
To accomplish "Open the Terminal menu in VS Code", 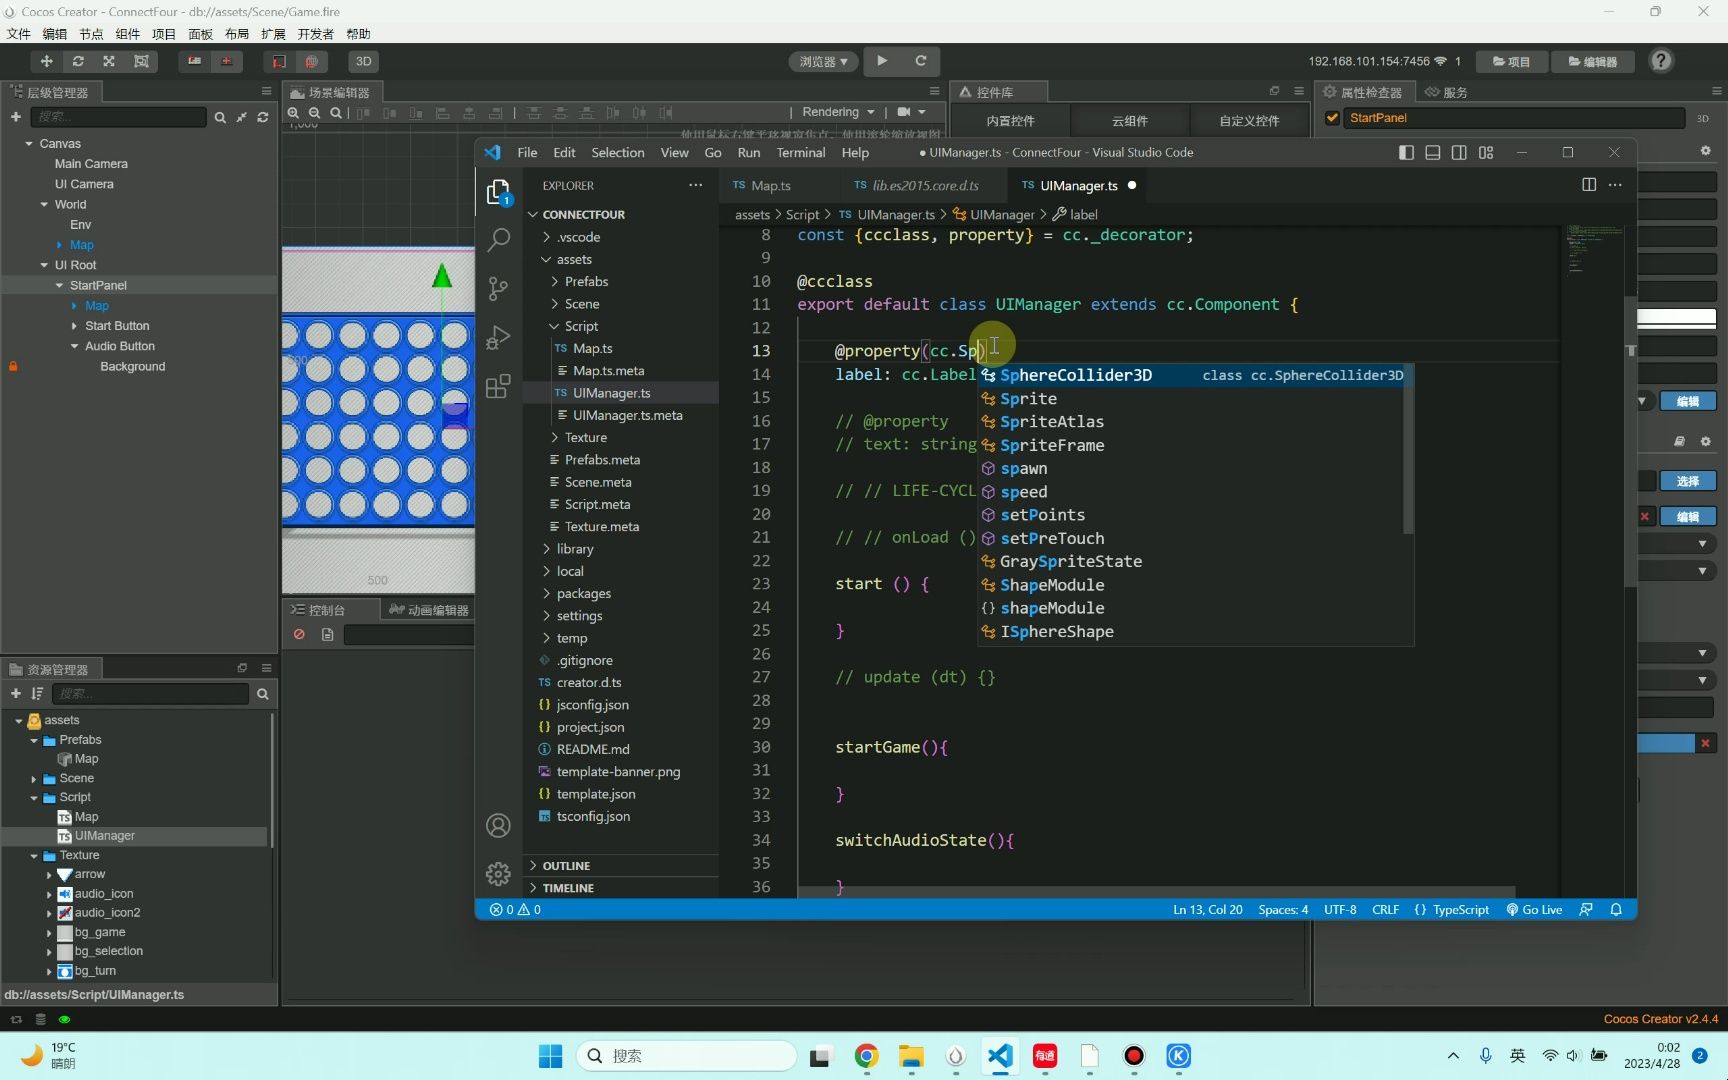I will (x=800, y=153).
